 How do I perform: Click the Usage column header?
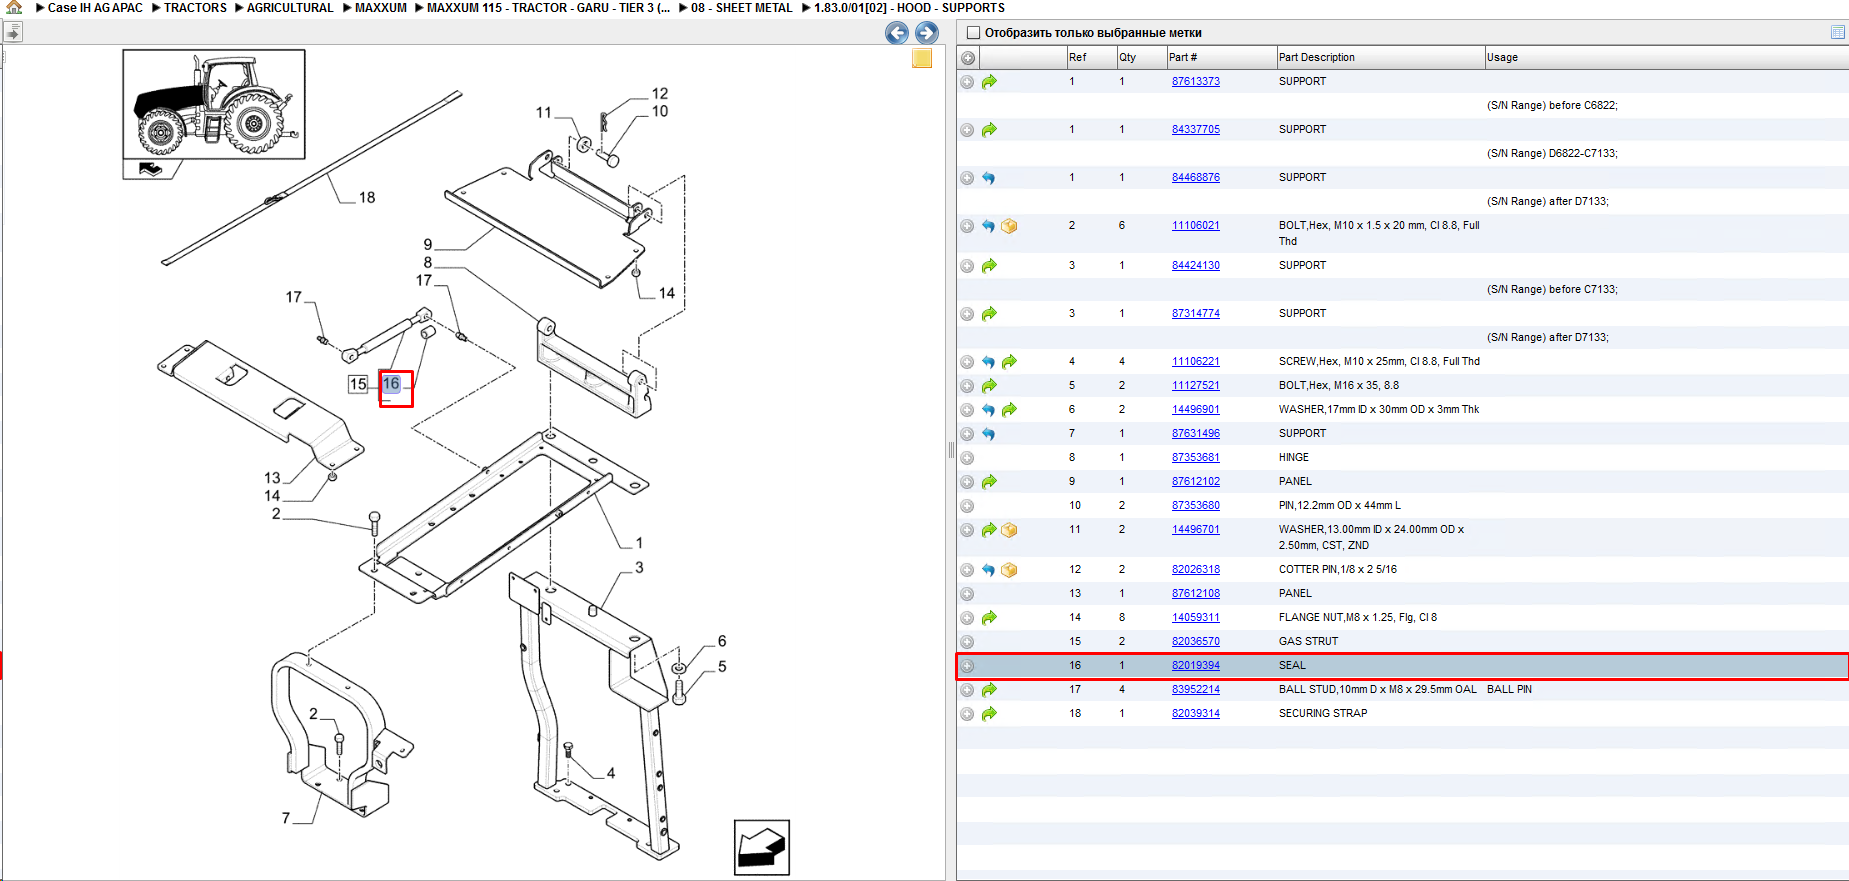point(1666,58)
